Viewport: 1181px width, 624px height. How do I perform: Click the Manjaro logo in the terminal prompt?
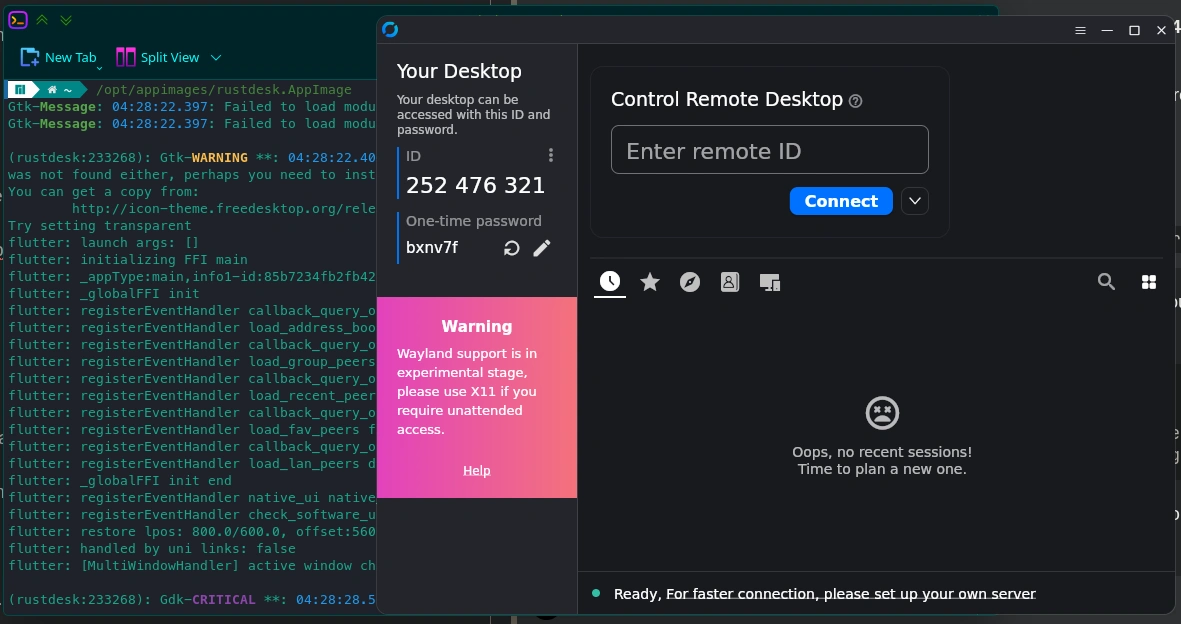pos(20,90)
